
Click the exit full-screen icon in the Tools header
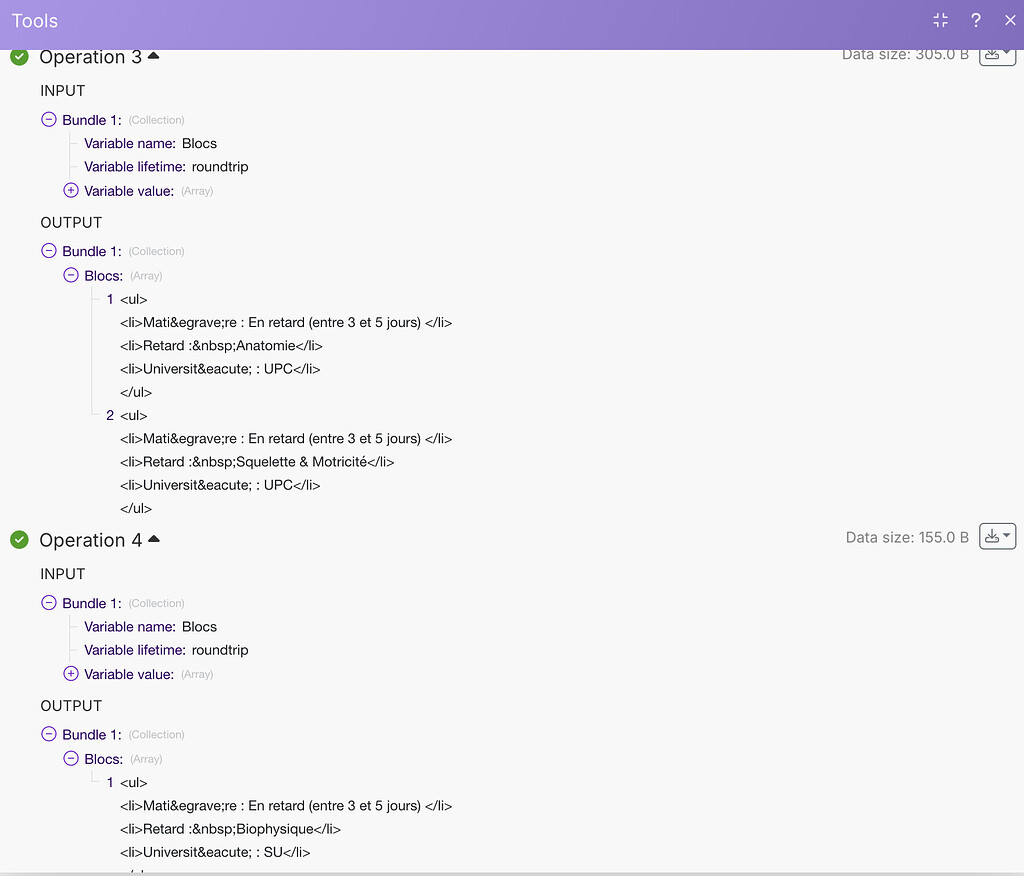coord(940,20)
